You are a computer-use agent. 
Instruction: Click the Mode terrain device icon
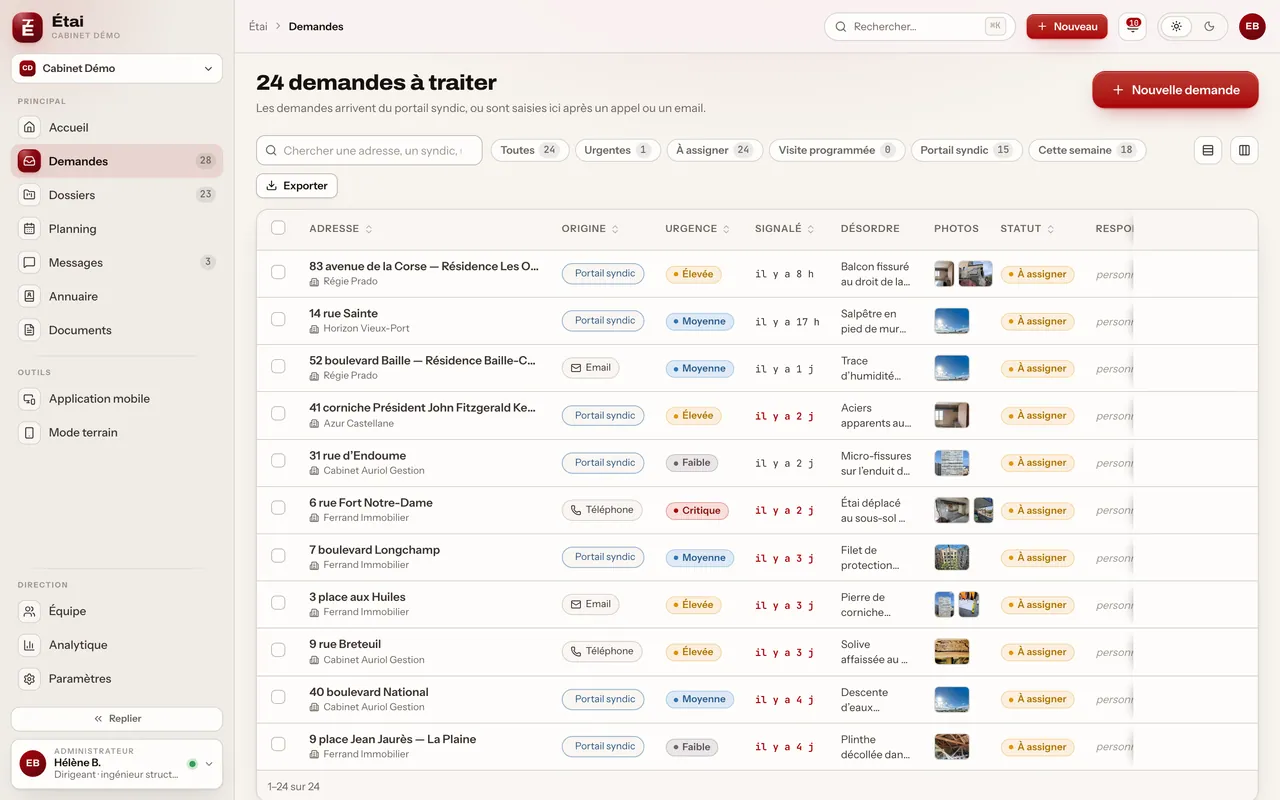[30, 433]
